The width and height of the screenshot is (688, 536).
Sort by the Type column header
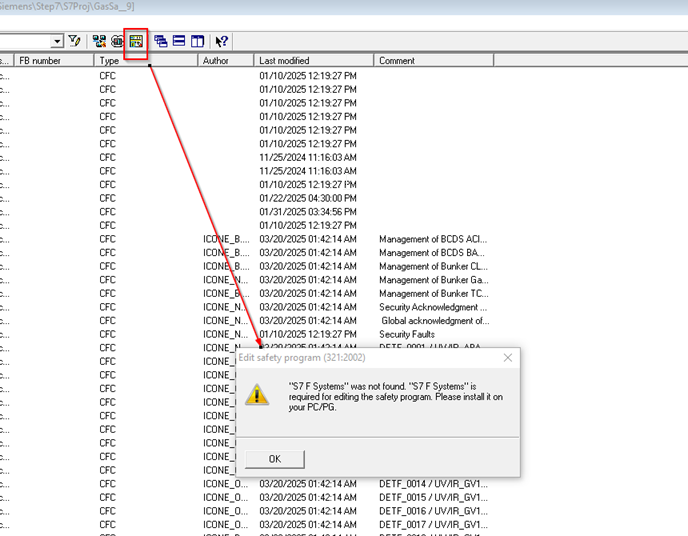coord(146,61)
